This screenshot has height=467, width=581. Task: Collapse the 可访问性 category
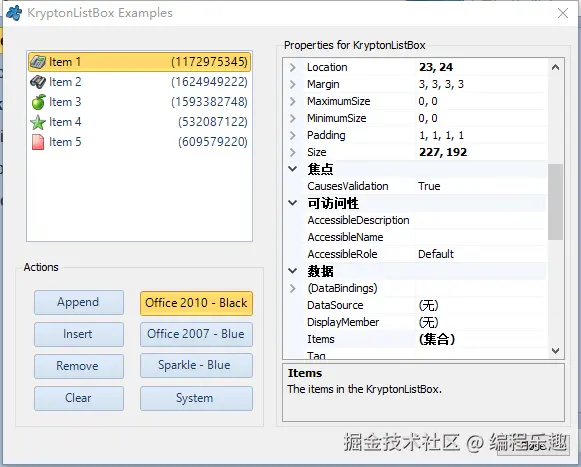pos(293,203)
